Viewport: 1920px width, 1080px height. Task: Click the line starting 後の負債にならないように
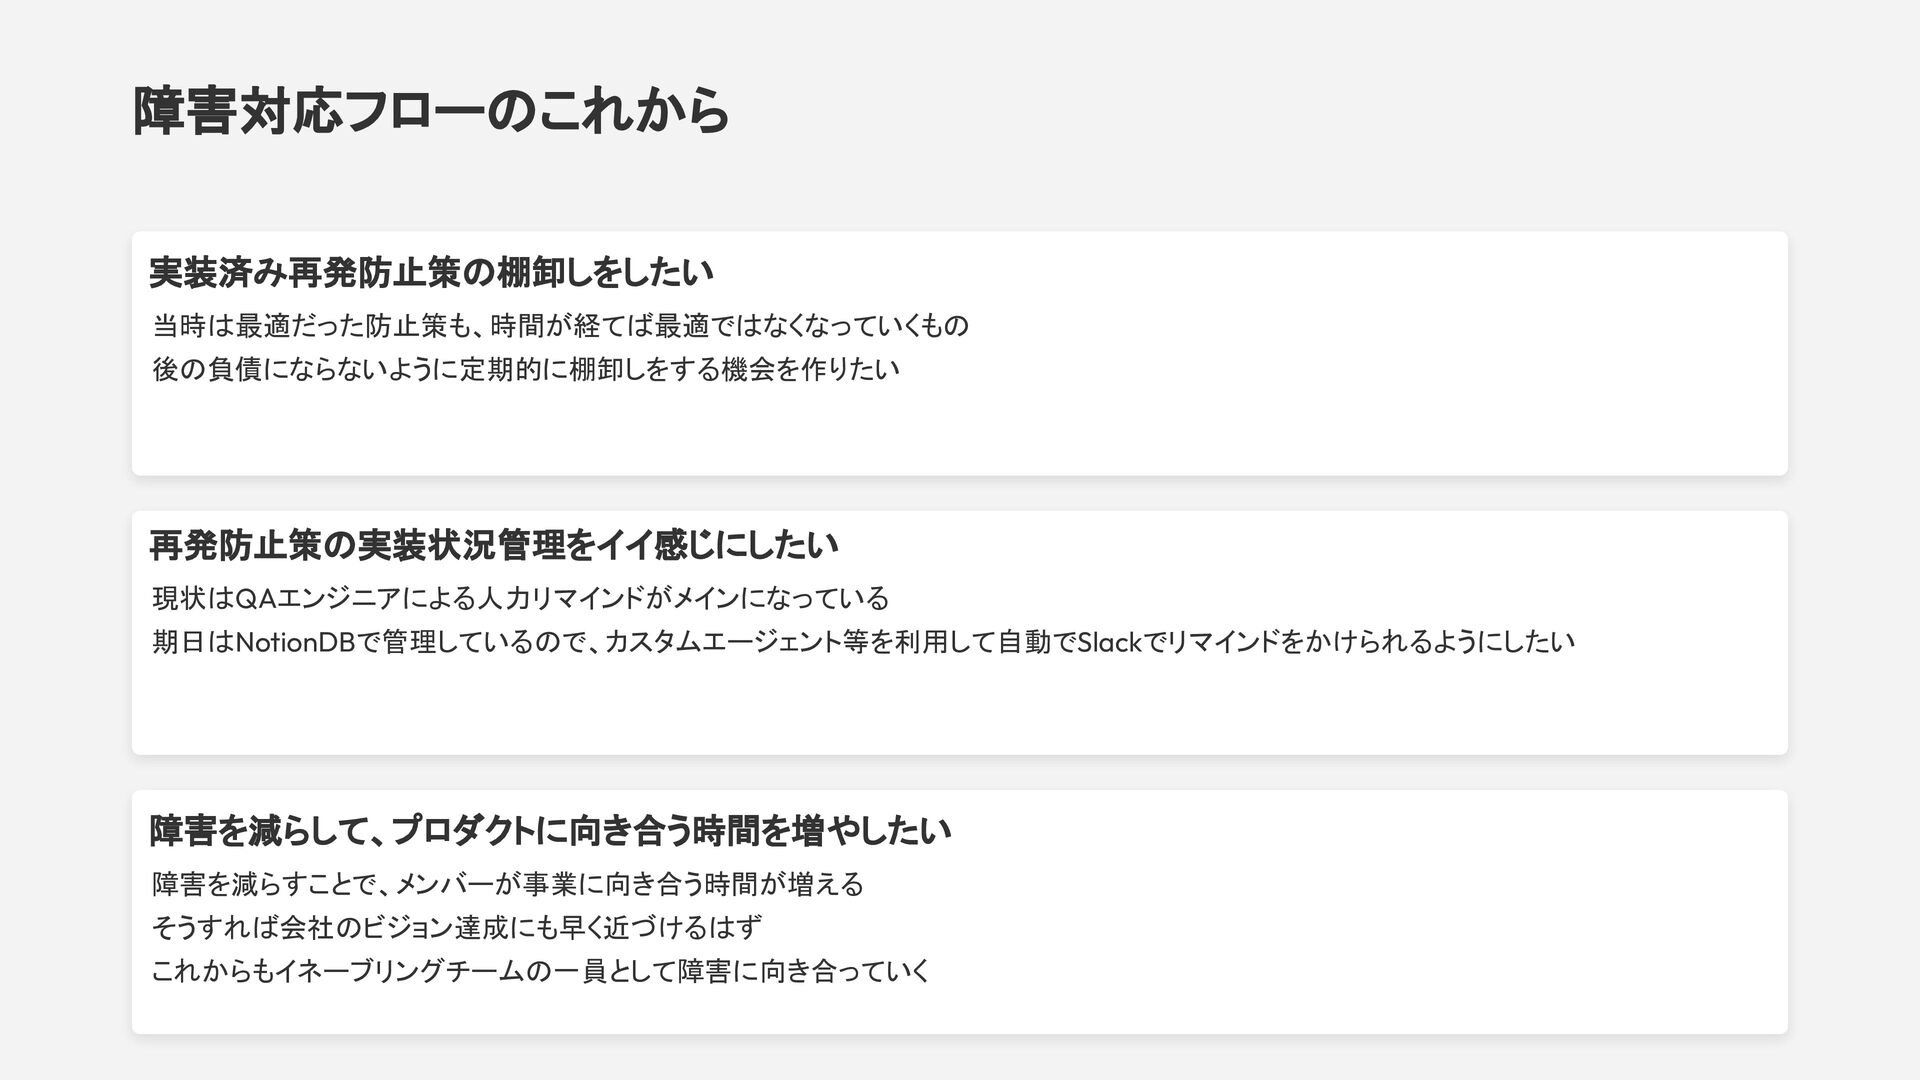(526, 369)
